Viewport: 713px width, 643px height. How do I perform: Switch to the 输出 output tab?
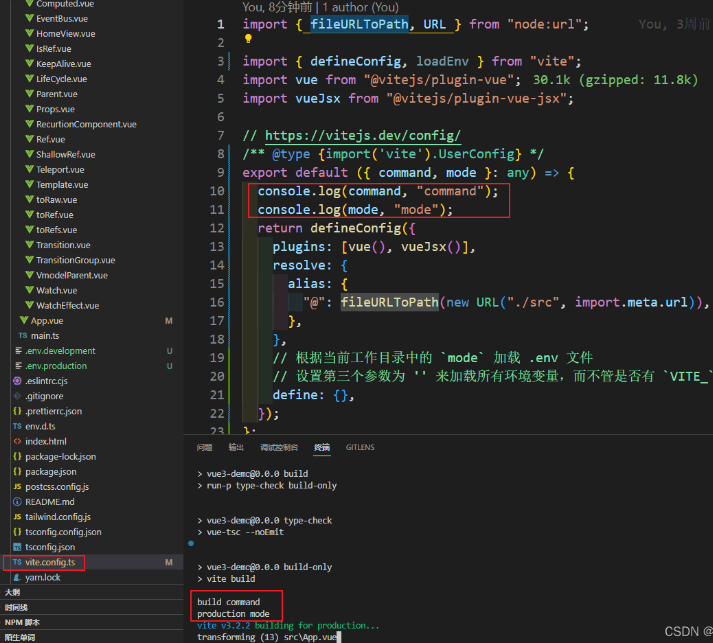click(x=236, y=447)
